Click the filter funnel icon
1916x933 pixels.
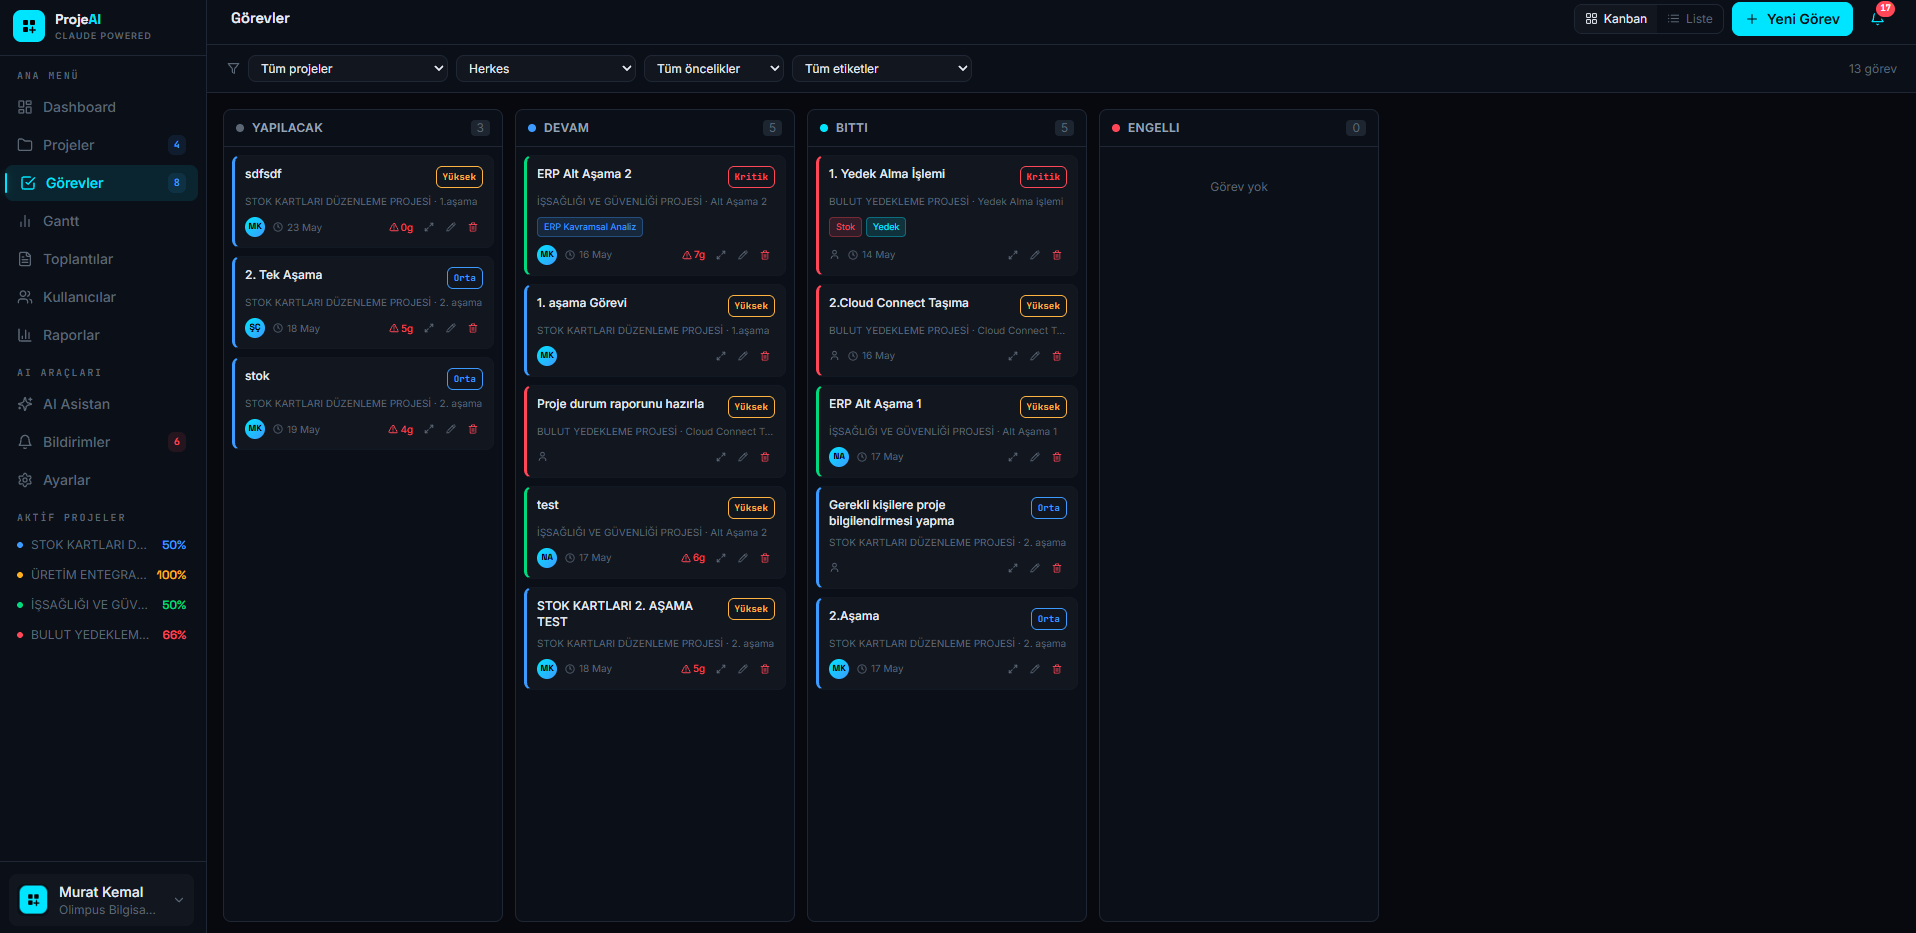(x=233, y=69)
